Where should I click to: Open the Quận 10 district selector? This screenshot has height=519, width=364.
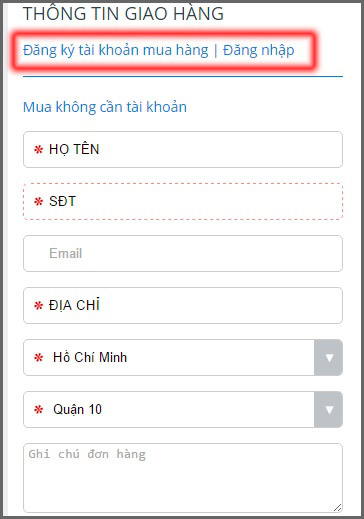click(183, 409)
